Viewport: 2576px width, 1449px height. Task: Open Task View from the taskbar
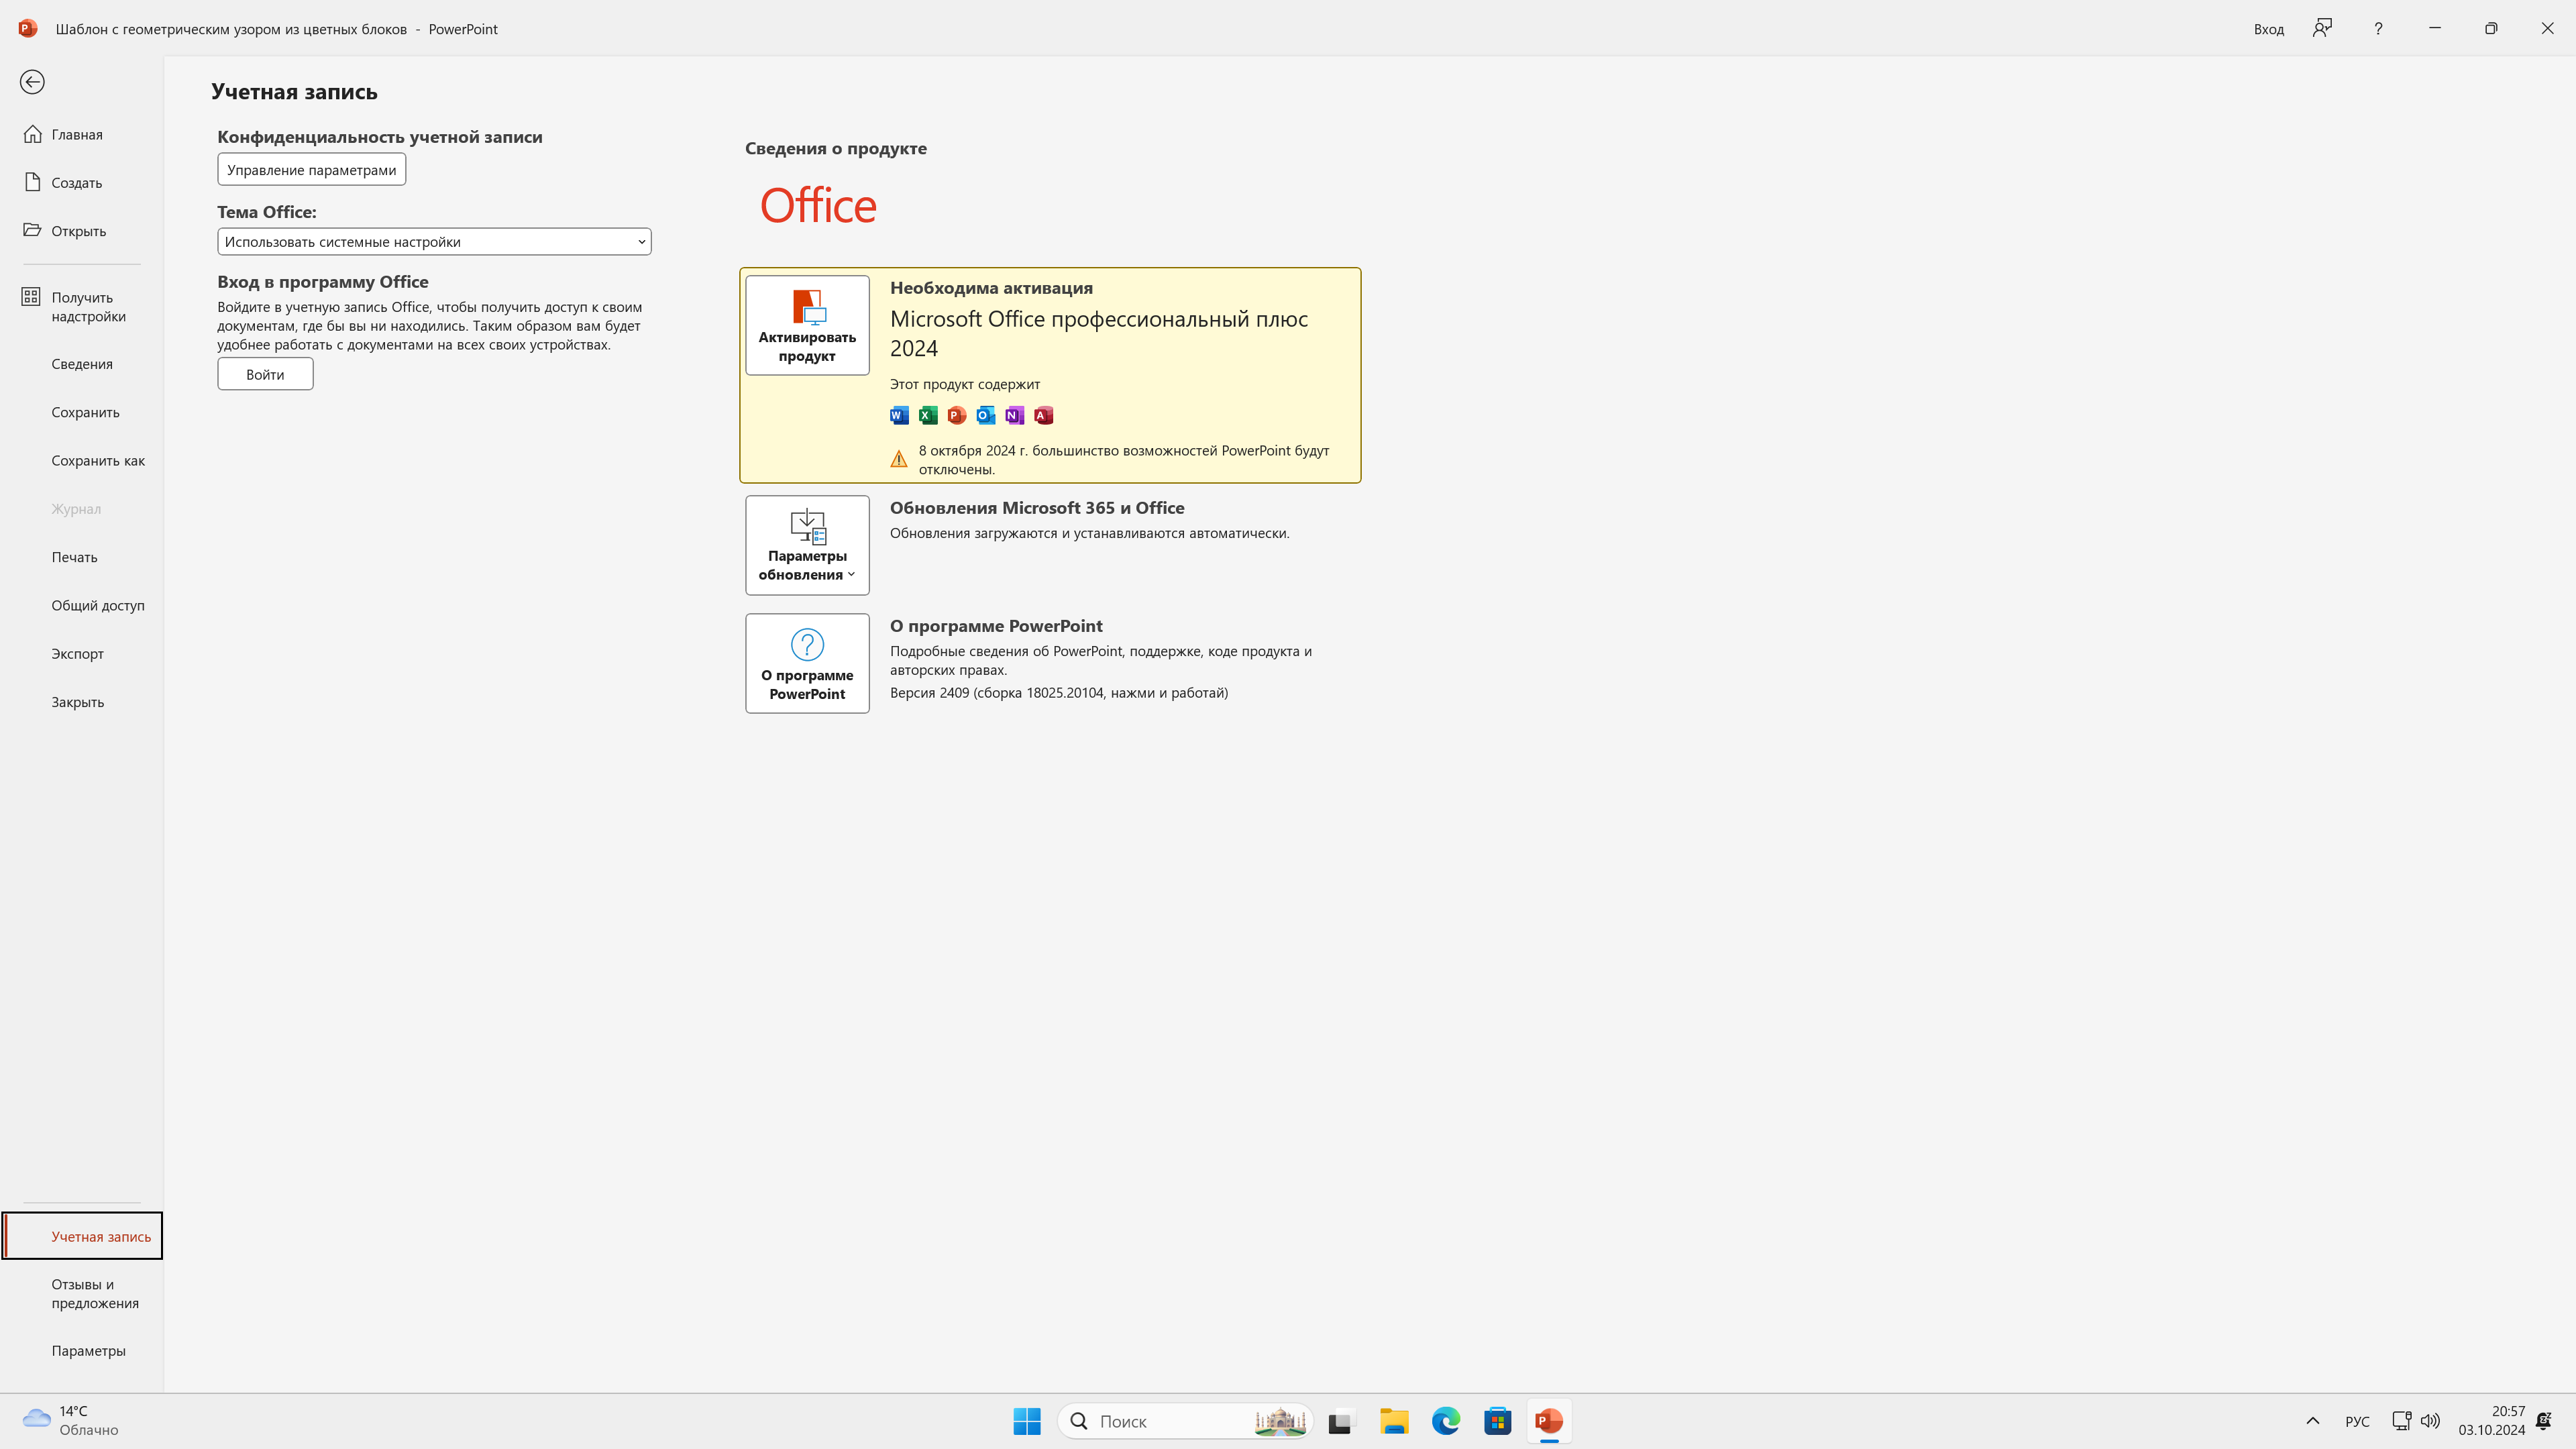(1341, 1421)
